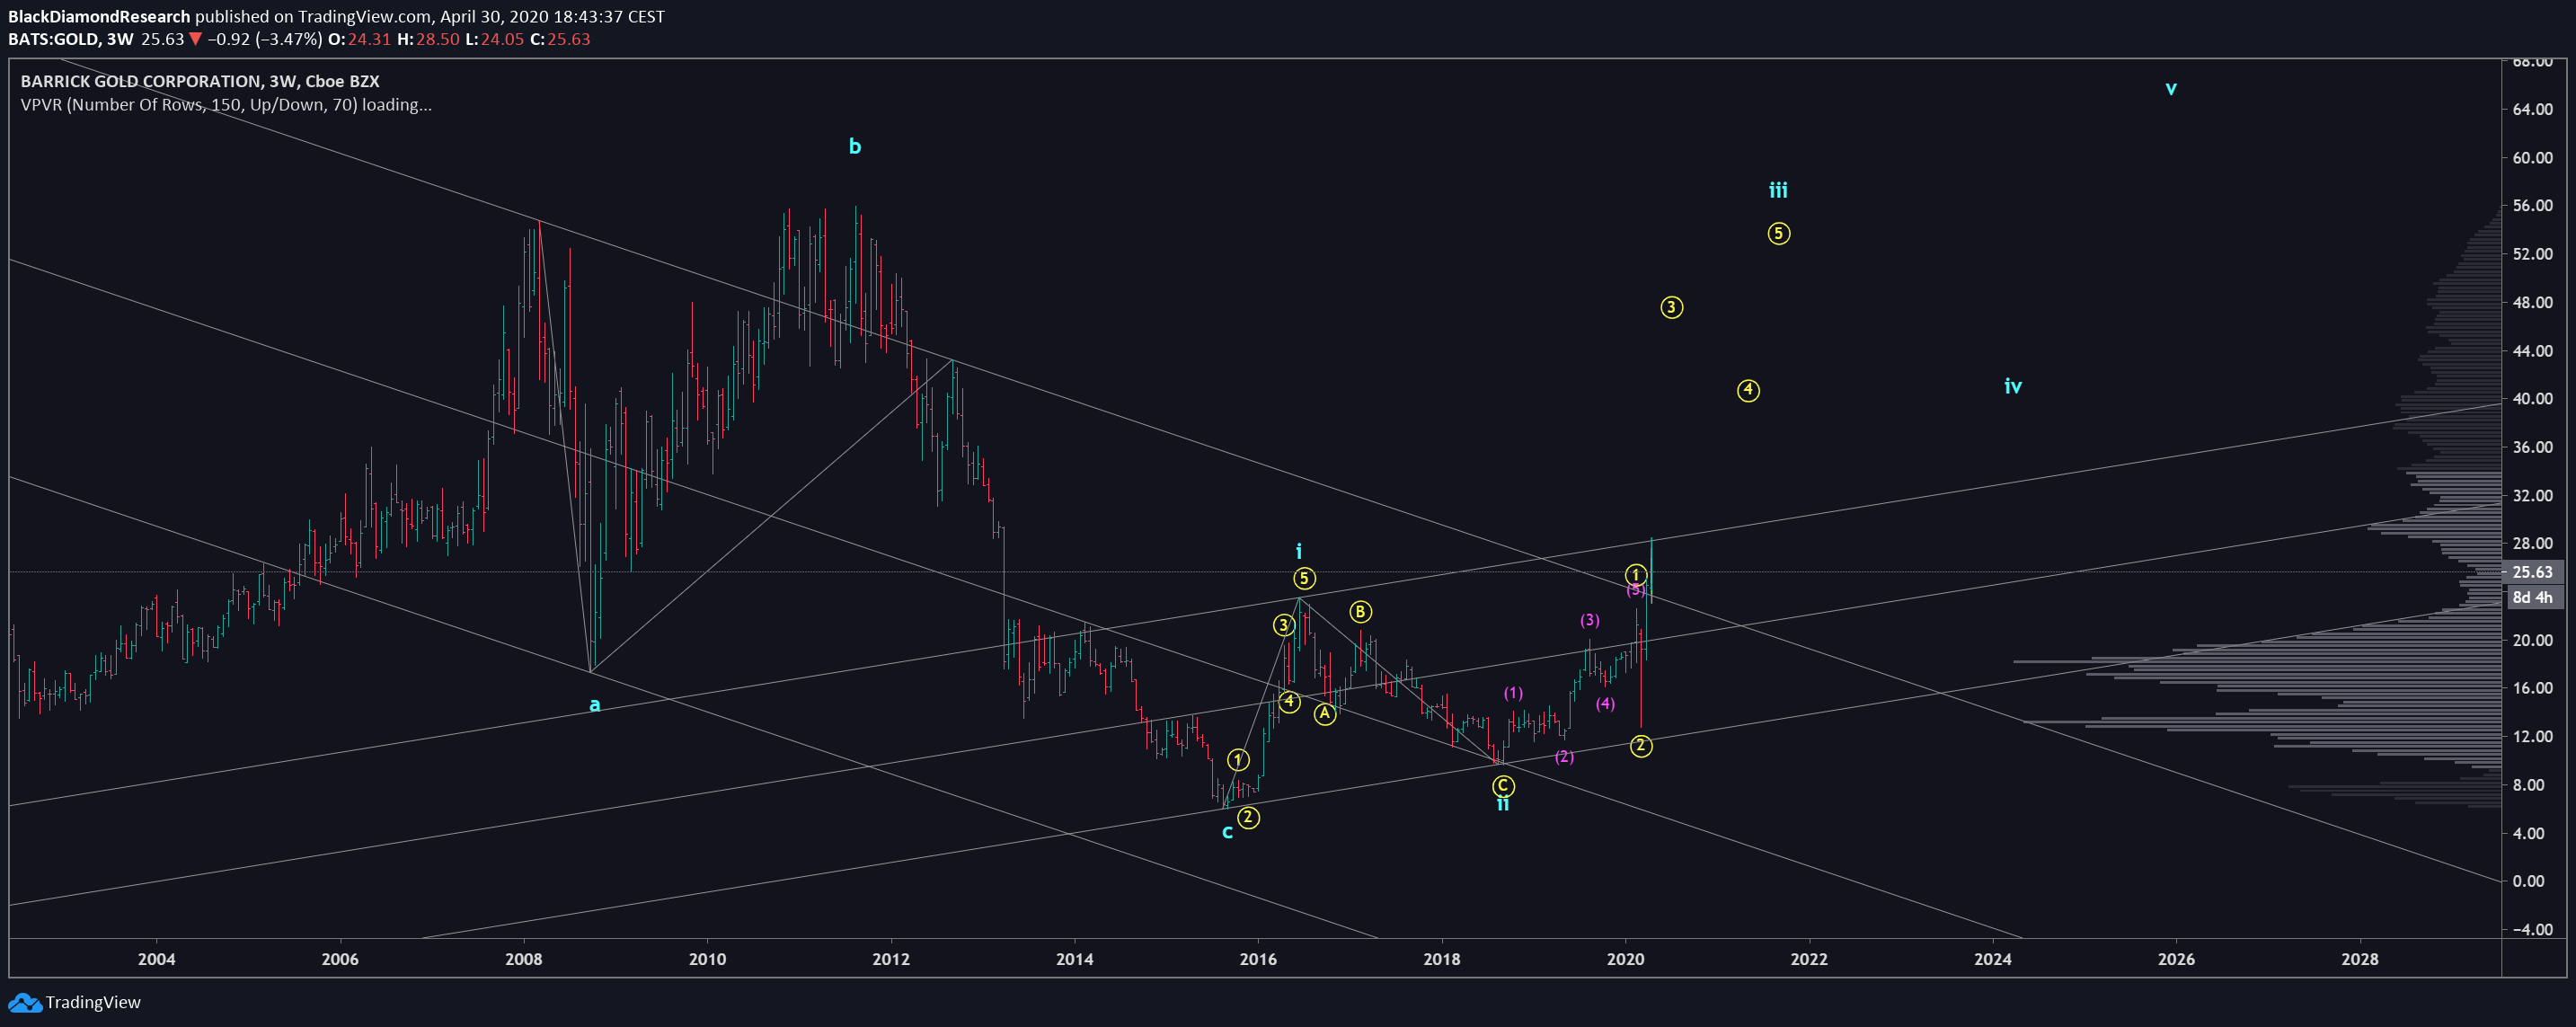The width and height of the screenshot is (2576, 1027).
Task: Click the magenta (3) wave label
Action: pyautogui.click(x=1590, y=620)
